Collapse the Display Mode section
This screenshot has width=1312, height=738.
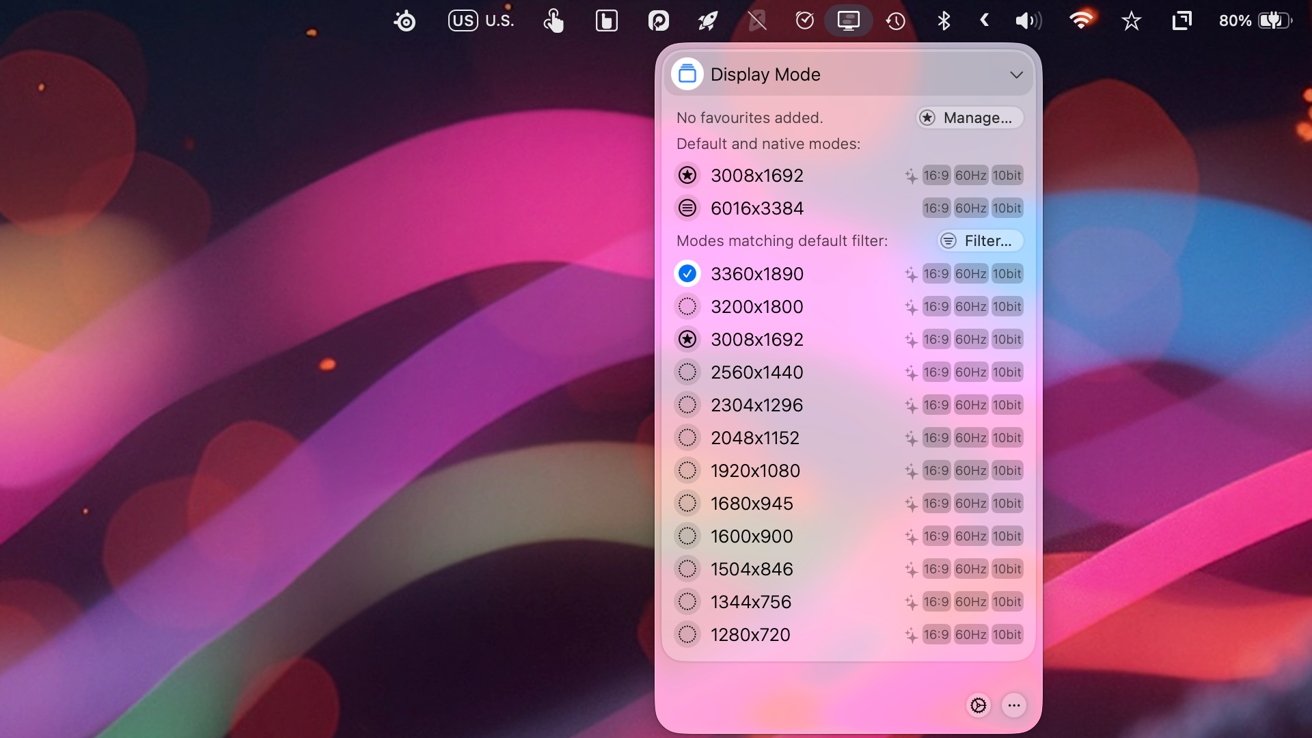point(1016,74)
